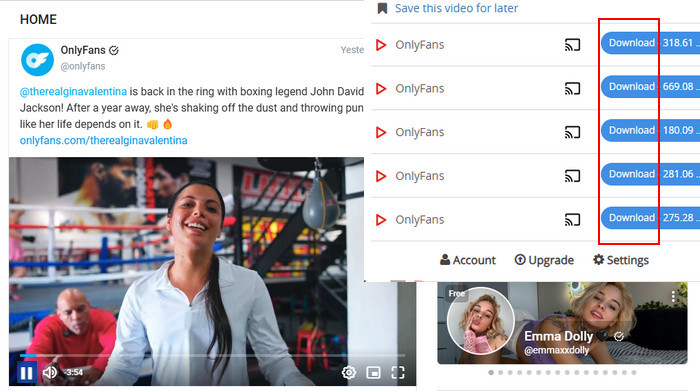Open the OnlyFans account name in post header
The width and height of the screenshot is (700, 391).
click(x=83, y=50)
